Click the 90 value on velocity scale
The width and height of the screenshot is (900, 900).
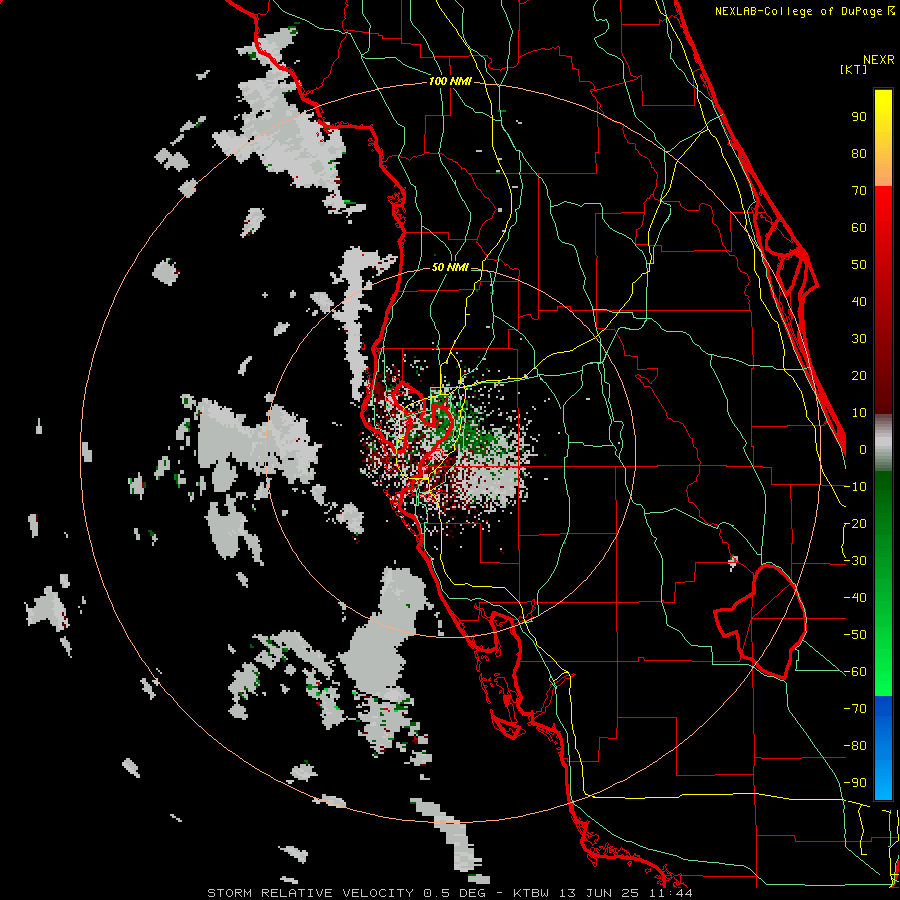859,117
